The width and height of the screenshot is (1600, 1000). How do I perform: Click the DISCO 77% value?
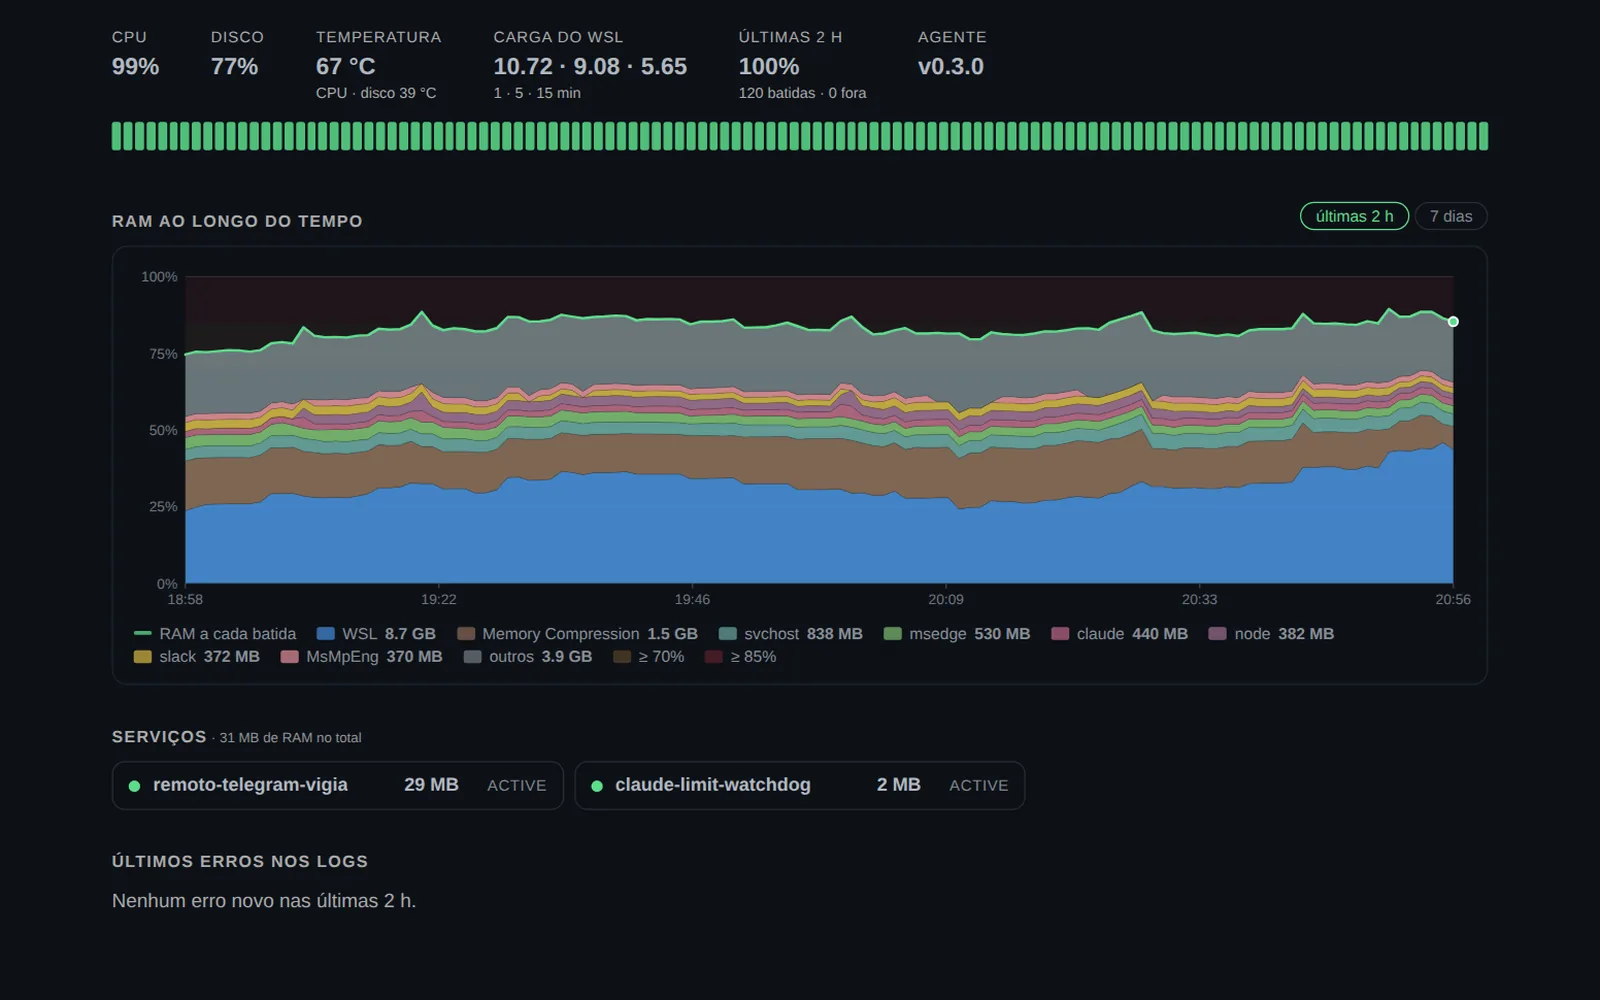pyautogui.click(x=234, y=67)
